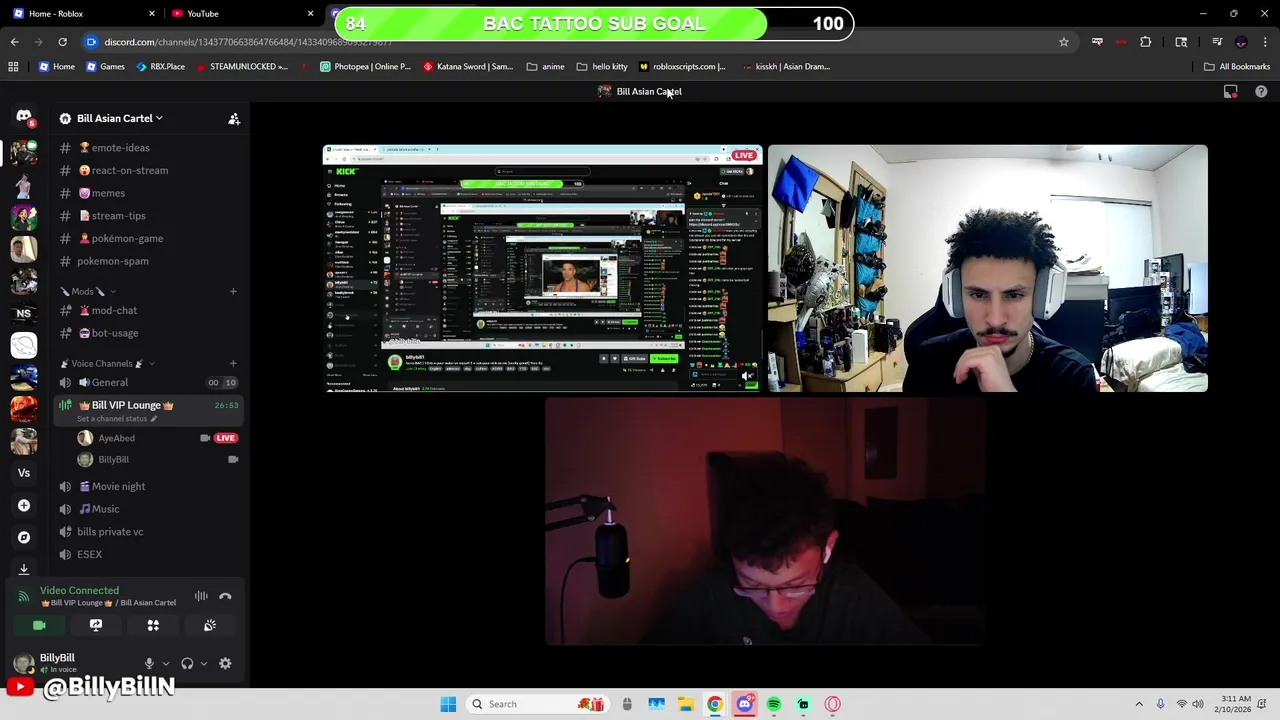Create channel in Mods with plus
1280x720 pixels.
tap(233, 291)
